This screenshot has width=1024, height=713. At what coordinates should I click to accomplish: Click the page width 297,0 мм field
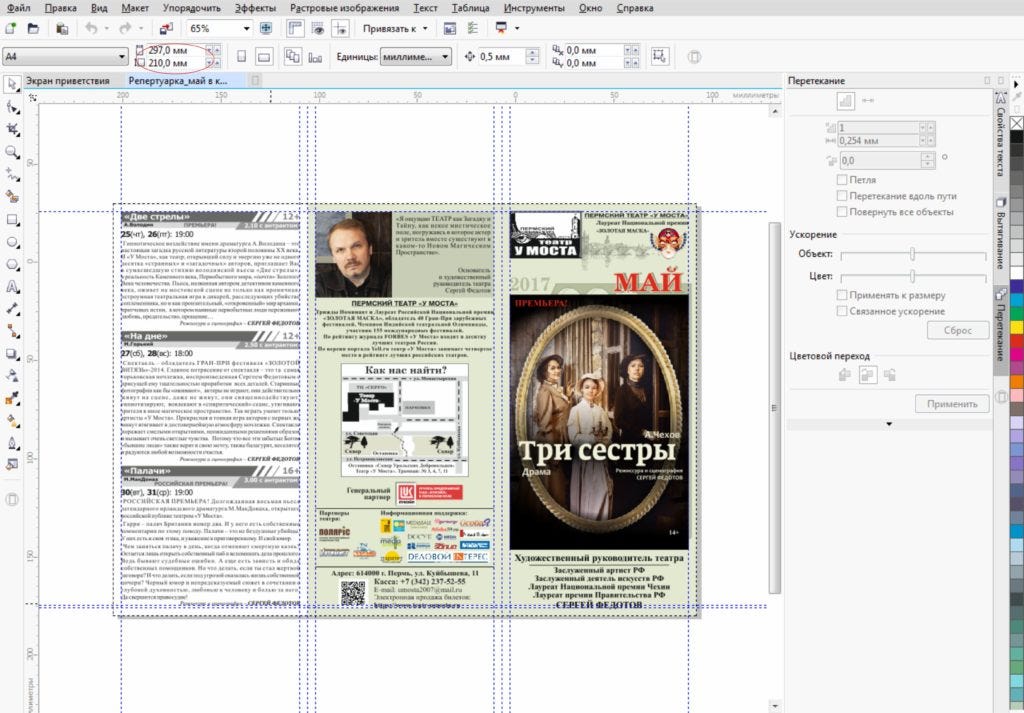175,50
